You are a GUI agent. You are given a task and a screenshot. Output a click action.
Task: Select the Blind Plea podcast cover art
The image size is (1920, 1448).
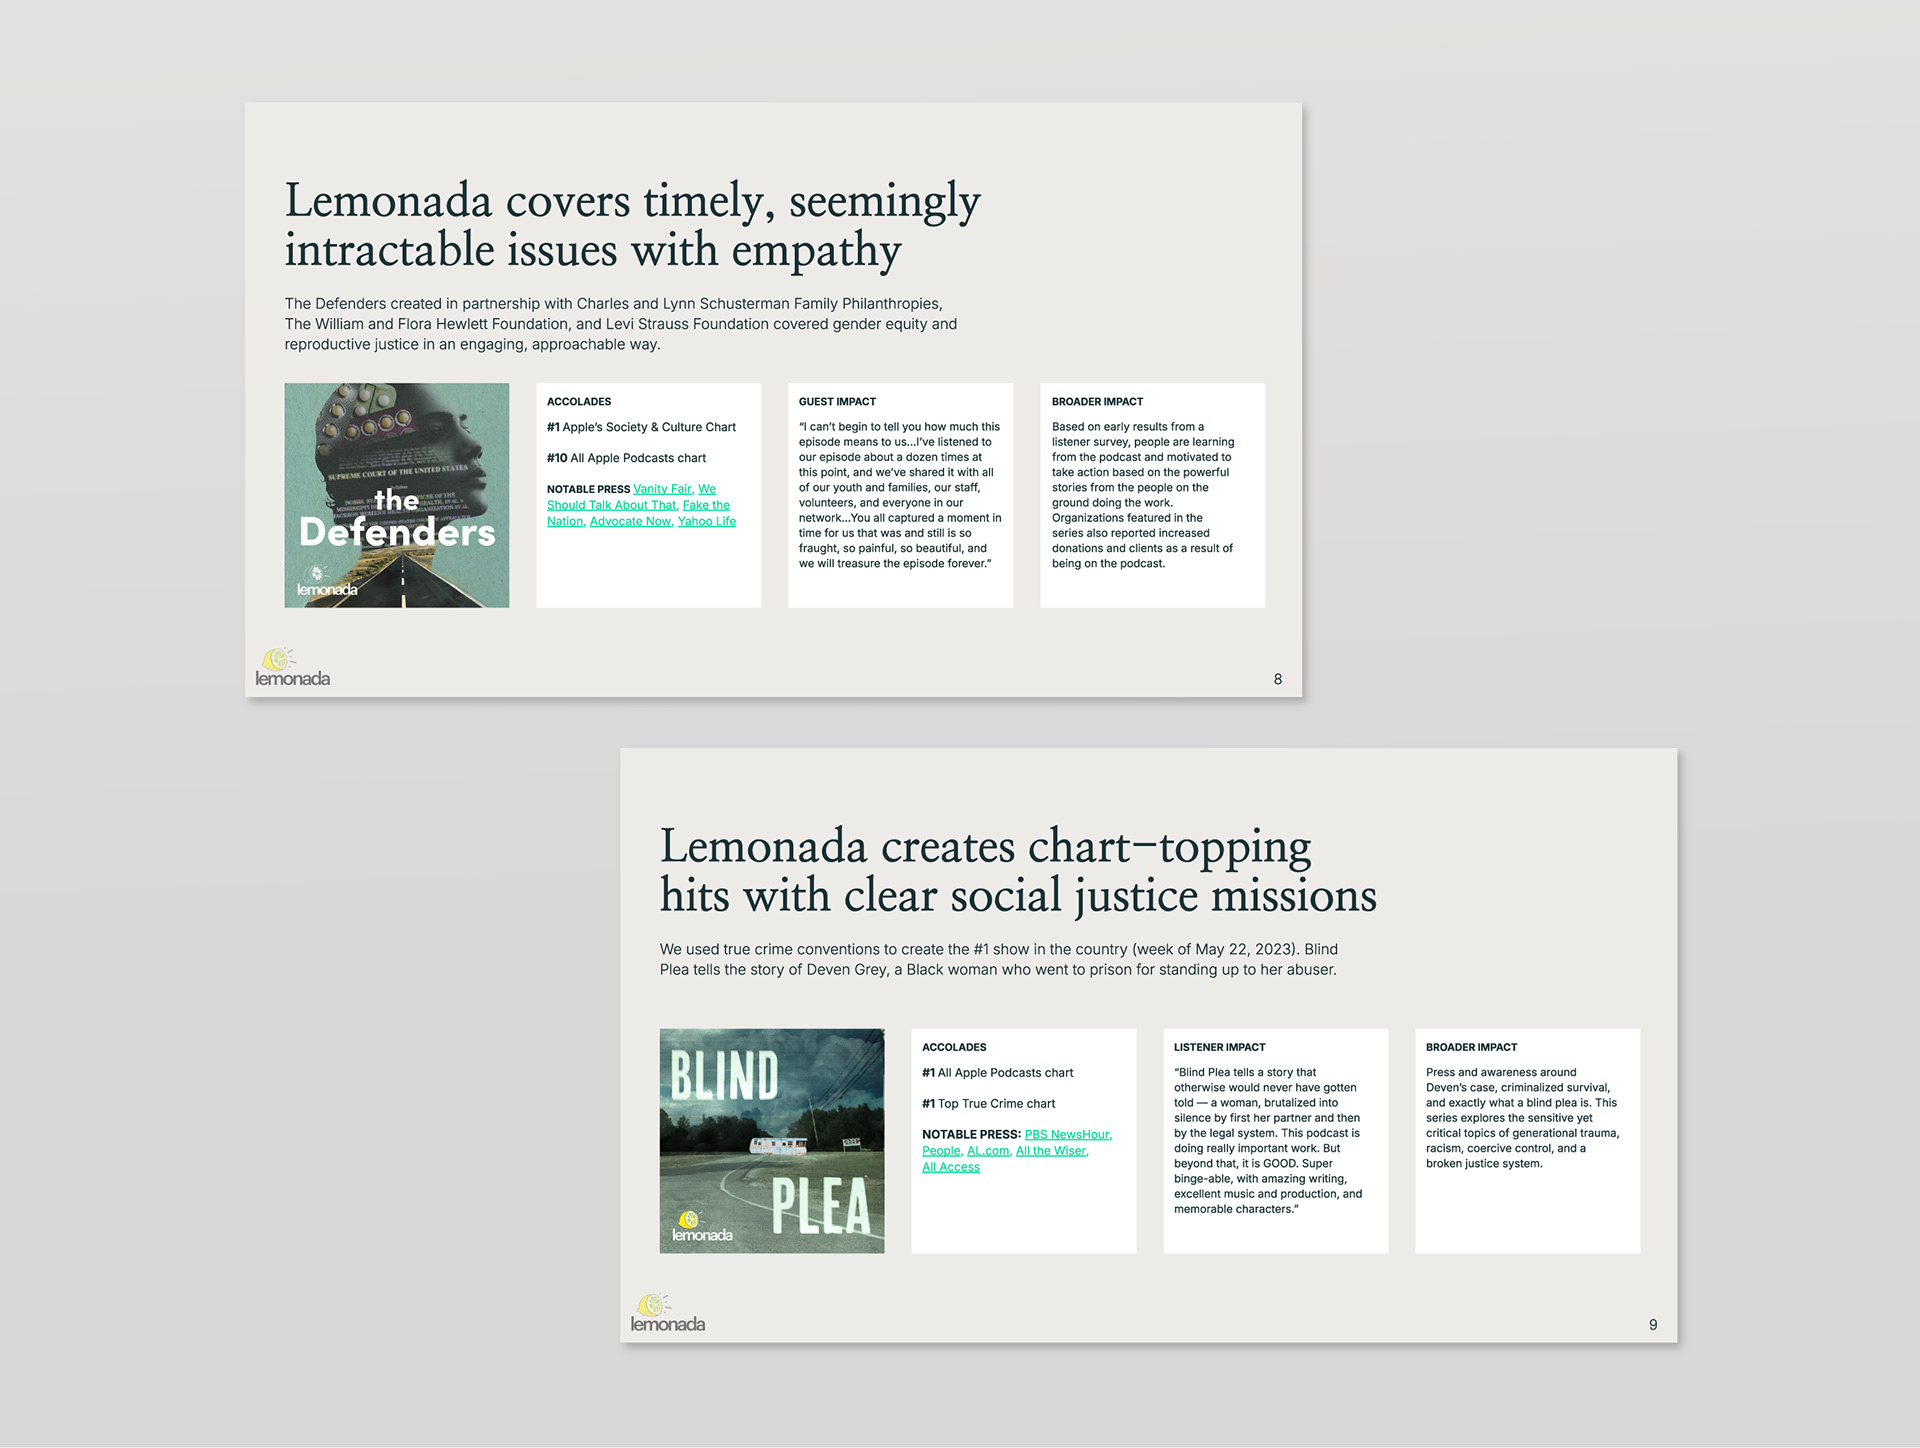[x=772, y=1141]
